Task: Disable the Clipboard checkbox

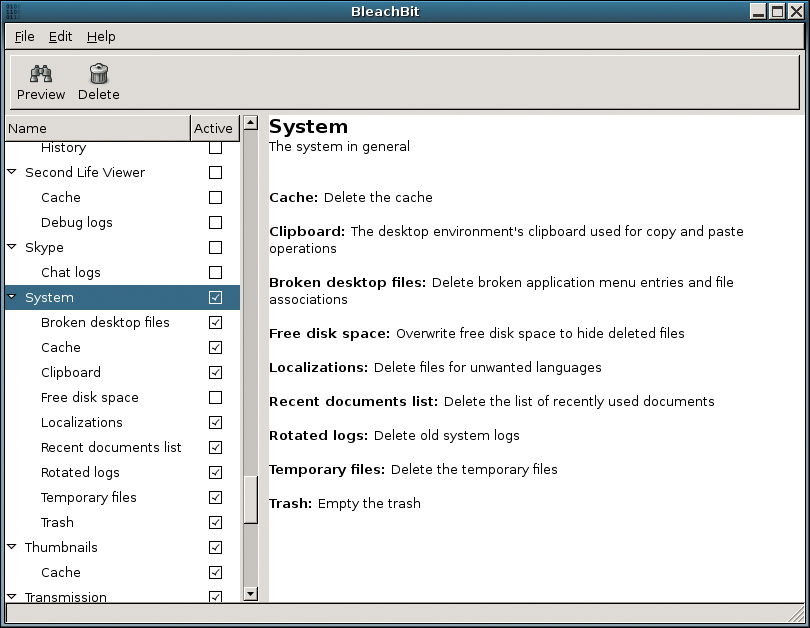Action: point(215,372)
